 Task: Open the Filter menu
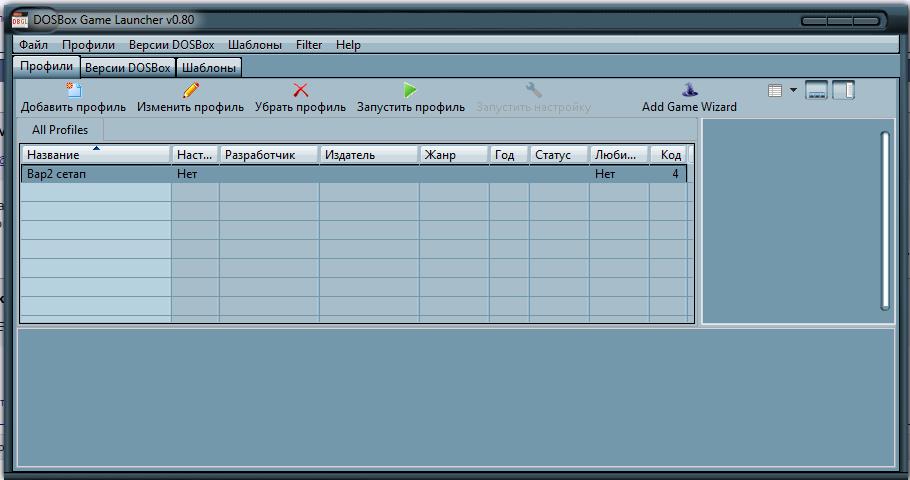(x=309, y=45)
